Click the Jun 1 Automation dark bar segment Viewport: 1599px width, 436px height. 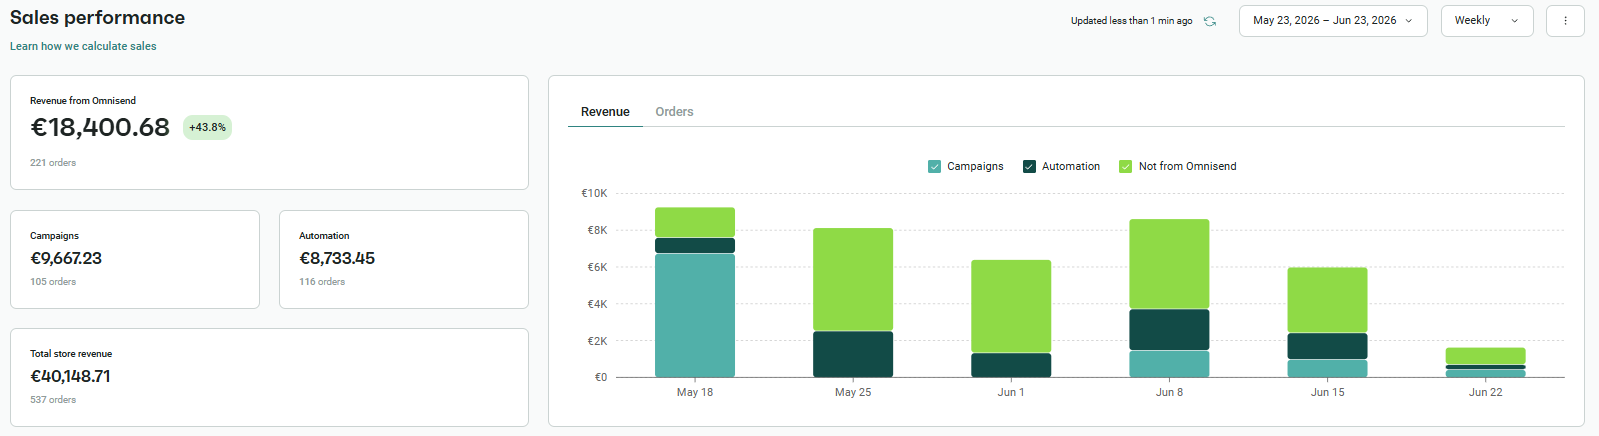[x=1011, y=365]
